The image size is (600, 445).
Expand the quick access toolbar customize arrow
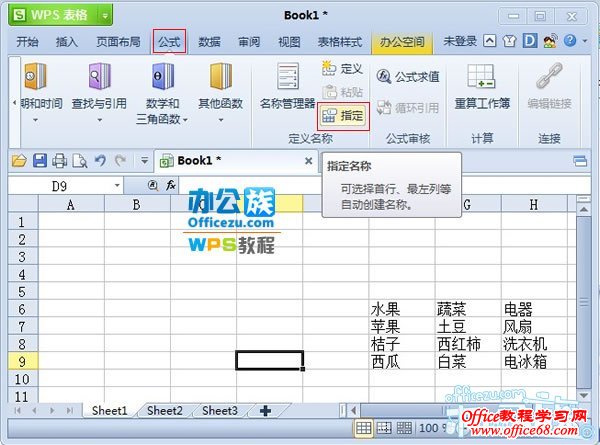[x=144, y=161]
